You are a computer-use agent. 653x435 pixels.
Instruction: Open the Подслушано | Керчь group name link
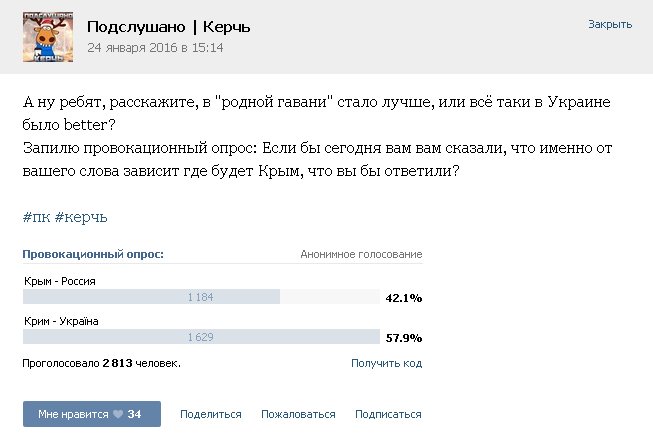169,27
